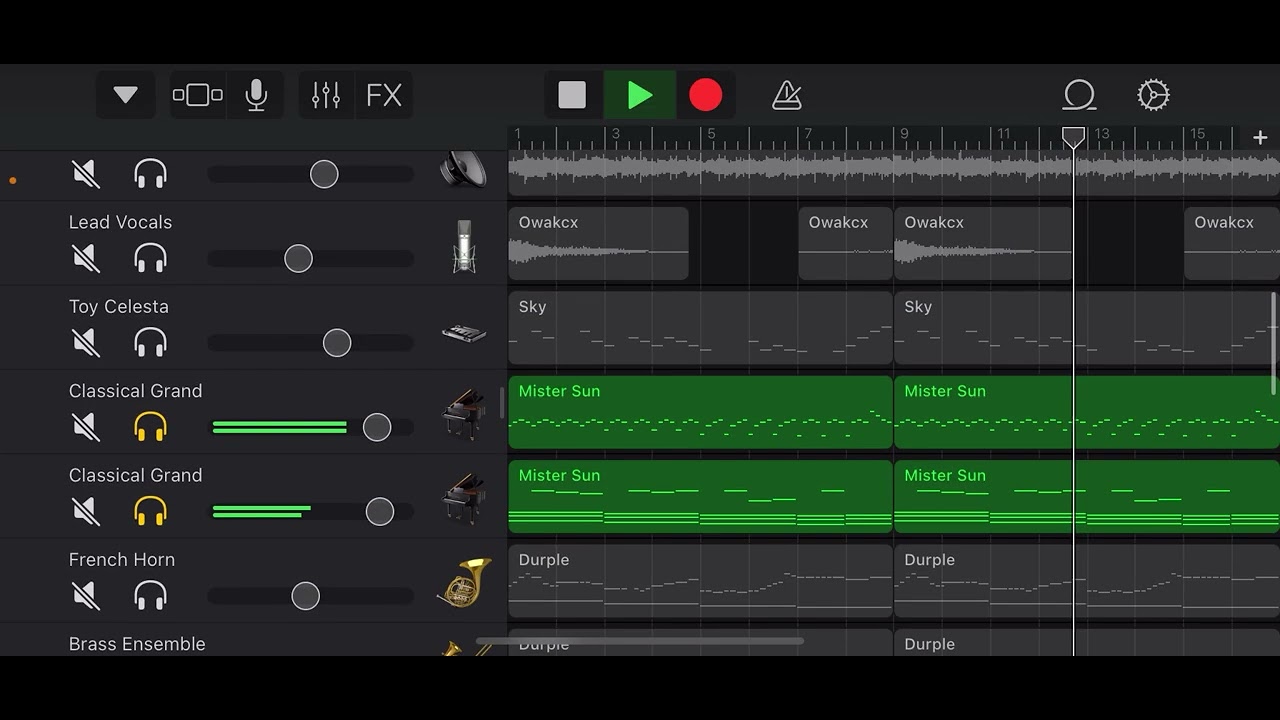This screenshot has width=1280, height=720.
Task: Click the track header resize handle
Action: tap(502, 402)
